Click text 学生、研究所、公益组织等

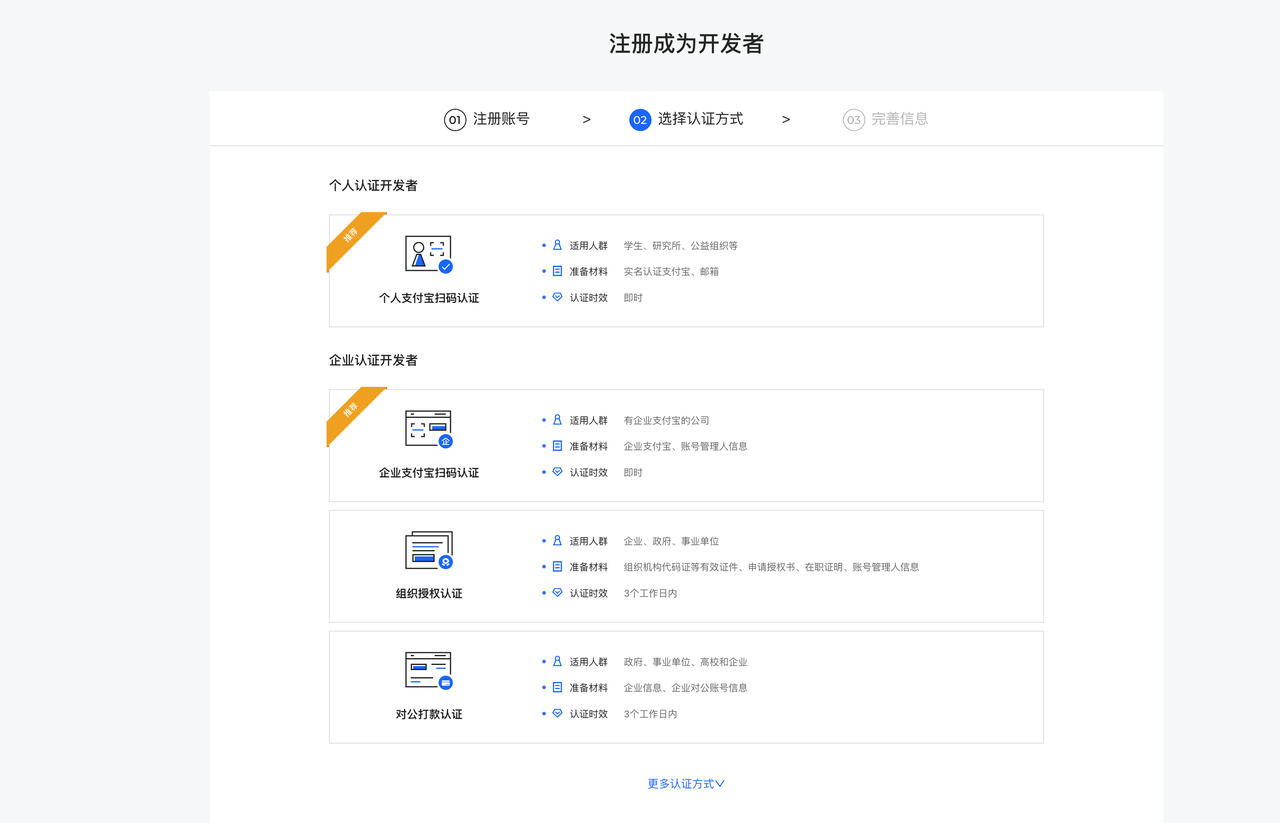(681, 246)
